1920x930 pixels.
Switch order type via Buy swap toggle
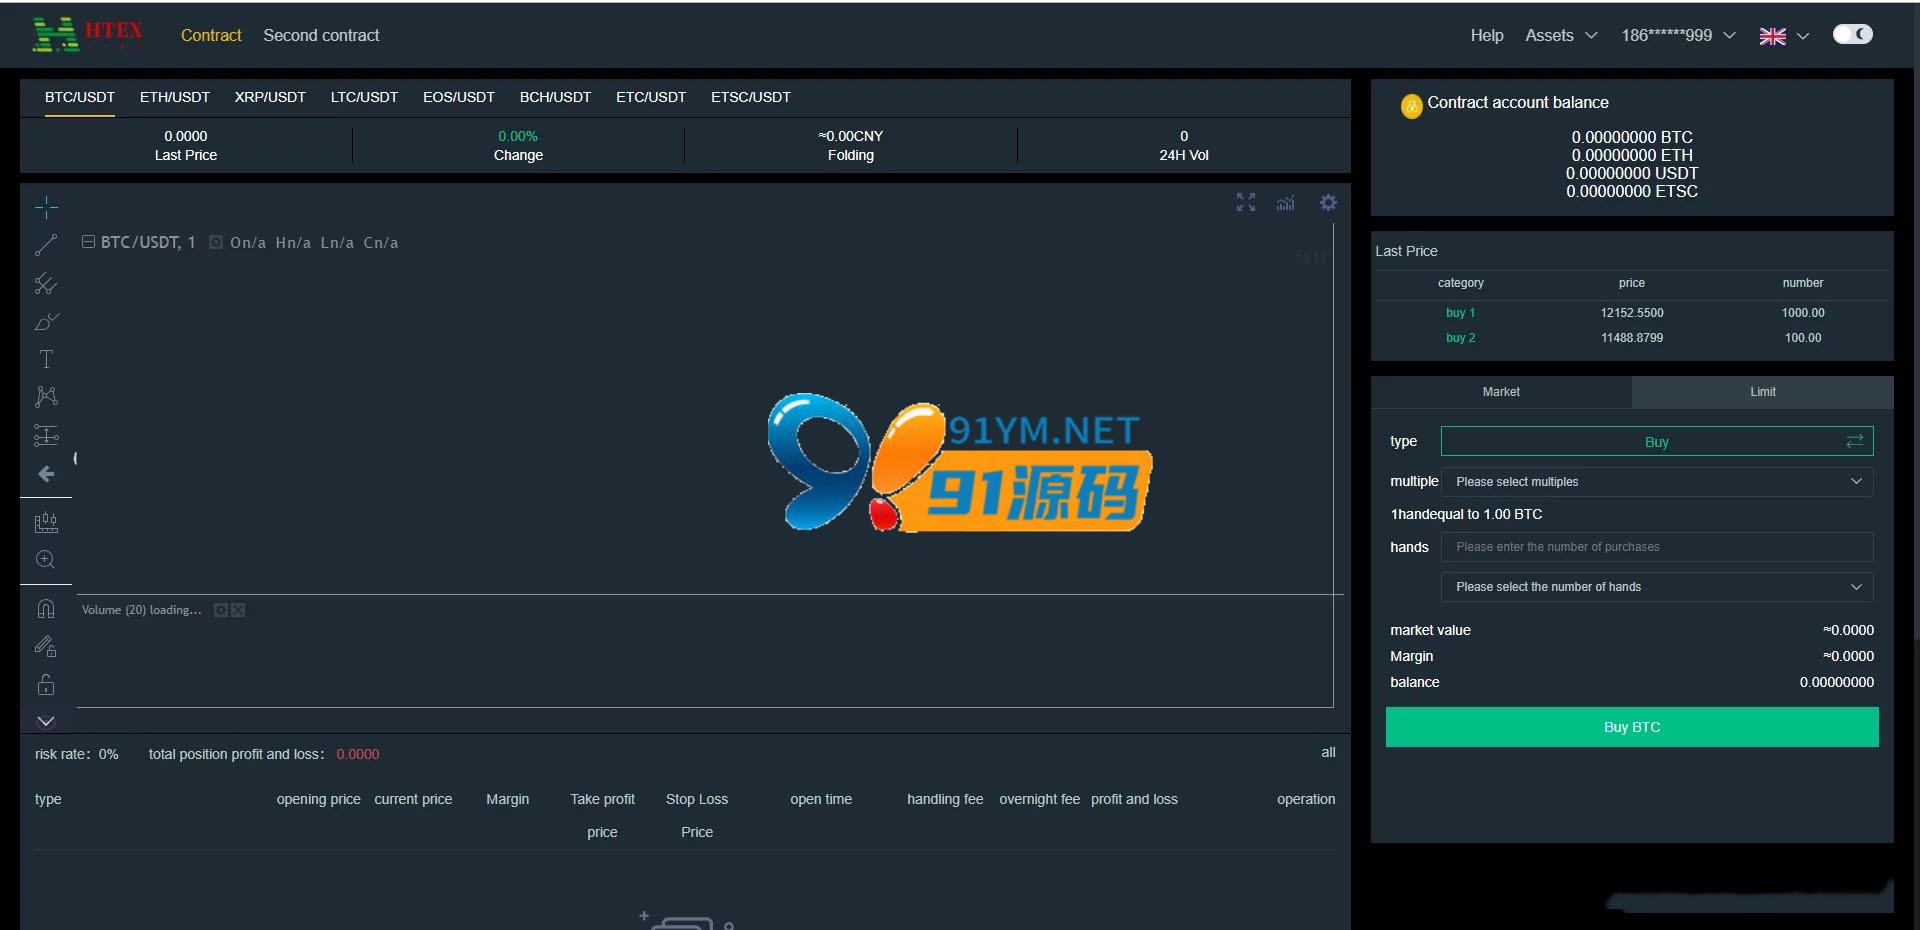(x=1855, y=441)
